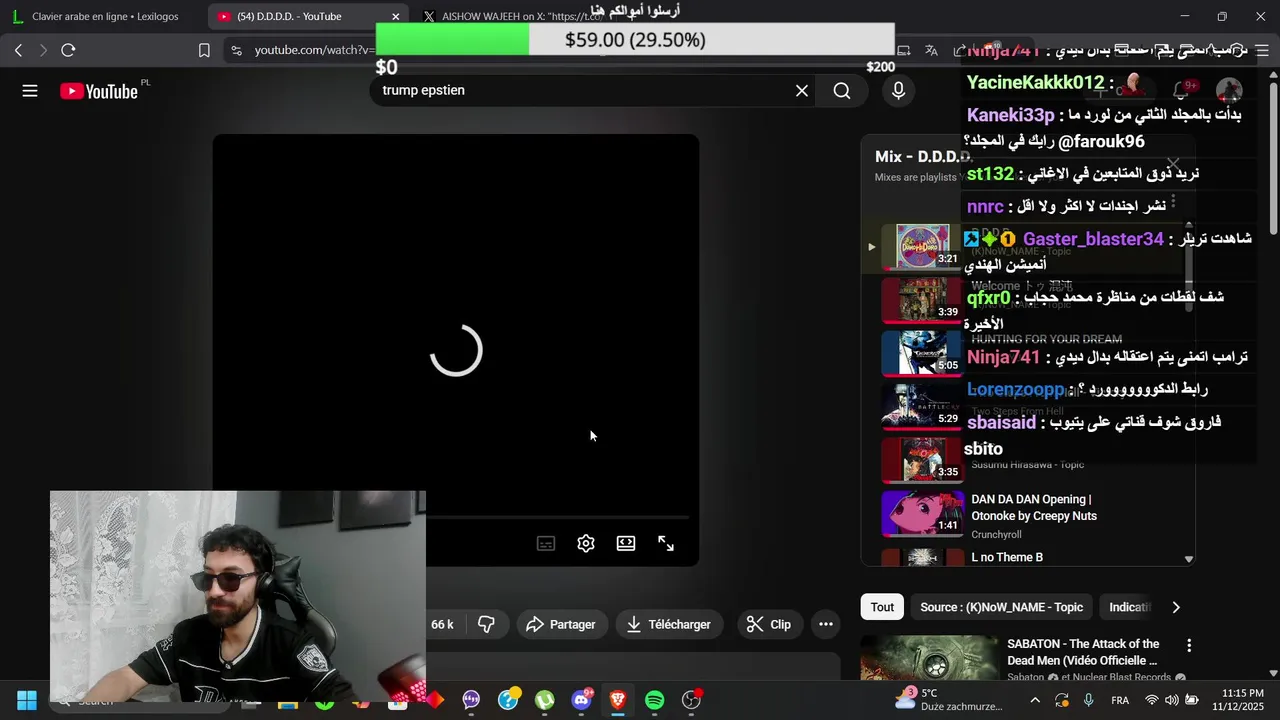
Task: Reload the page in the browser
Action: (x=68, y=50)
